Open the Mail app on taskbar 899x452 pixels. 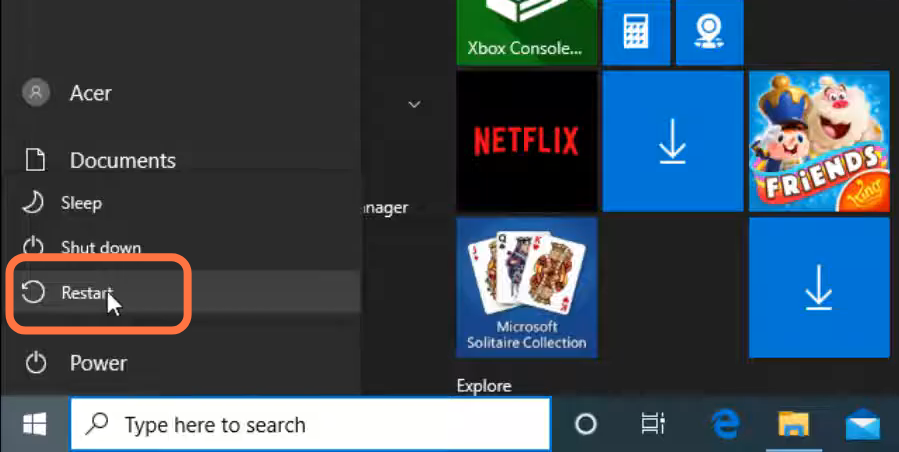tap(862, 425)
